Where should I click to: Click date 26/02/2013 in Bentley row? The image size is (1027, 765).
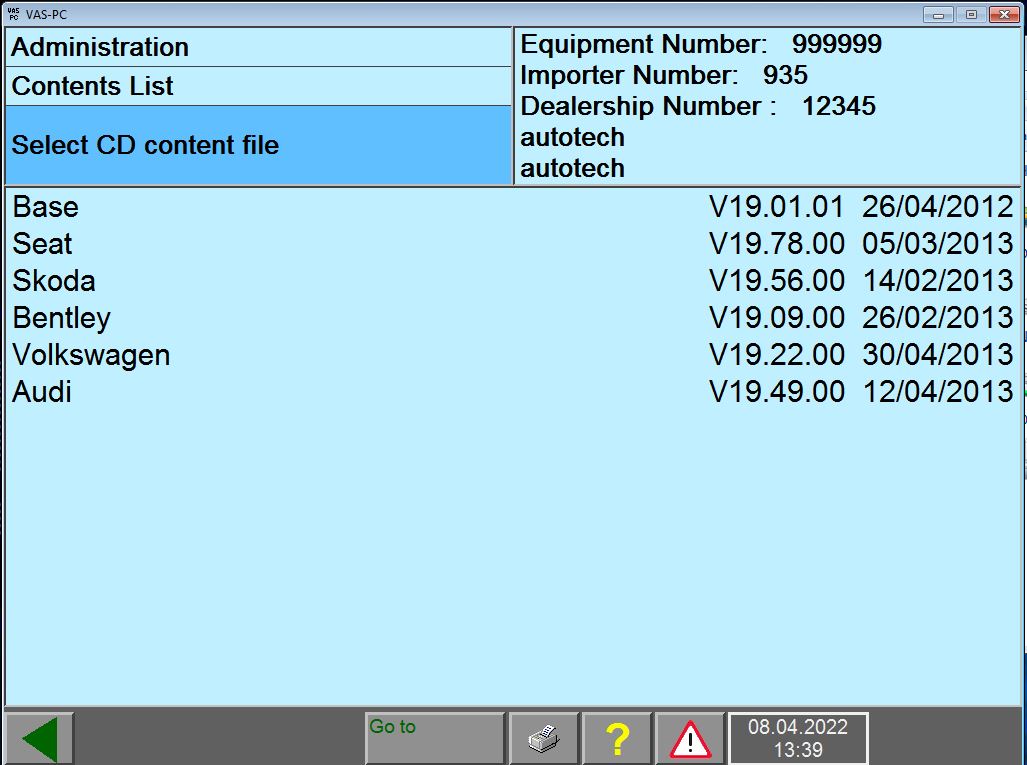click(x=938, y=318)
